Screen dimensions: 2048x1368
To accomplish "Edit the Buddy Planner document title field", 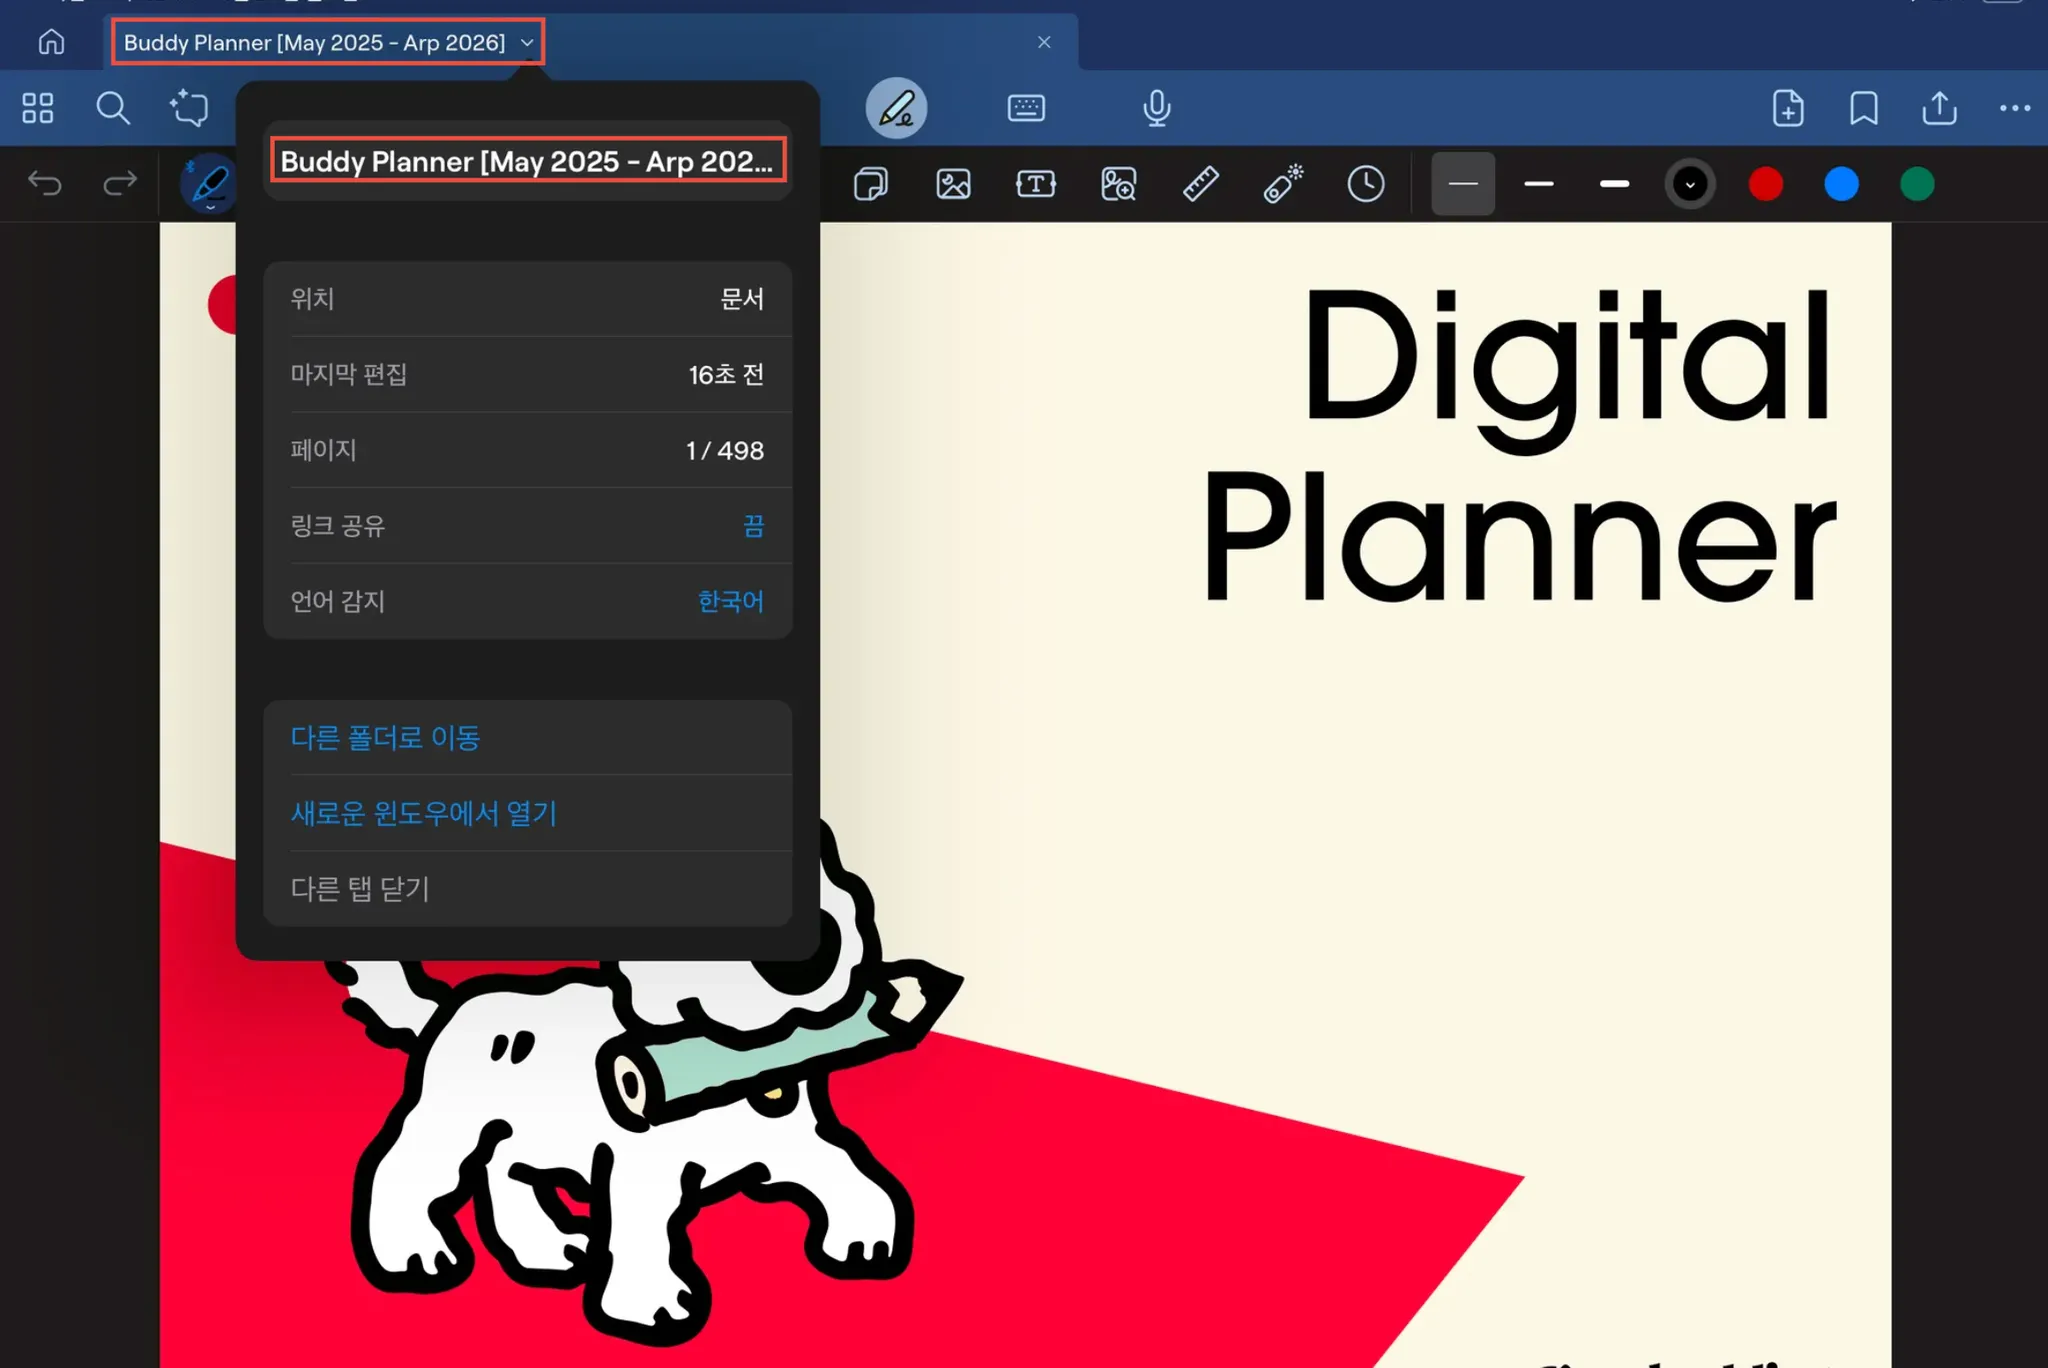I will click(527, 161).
